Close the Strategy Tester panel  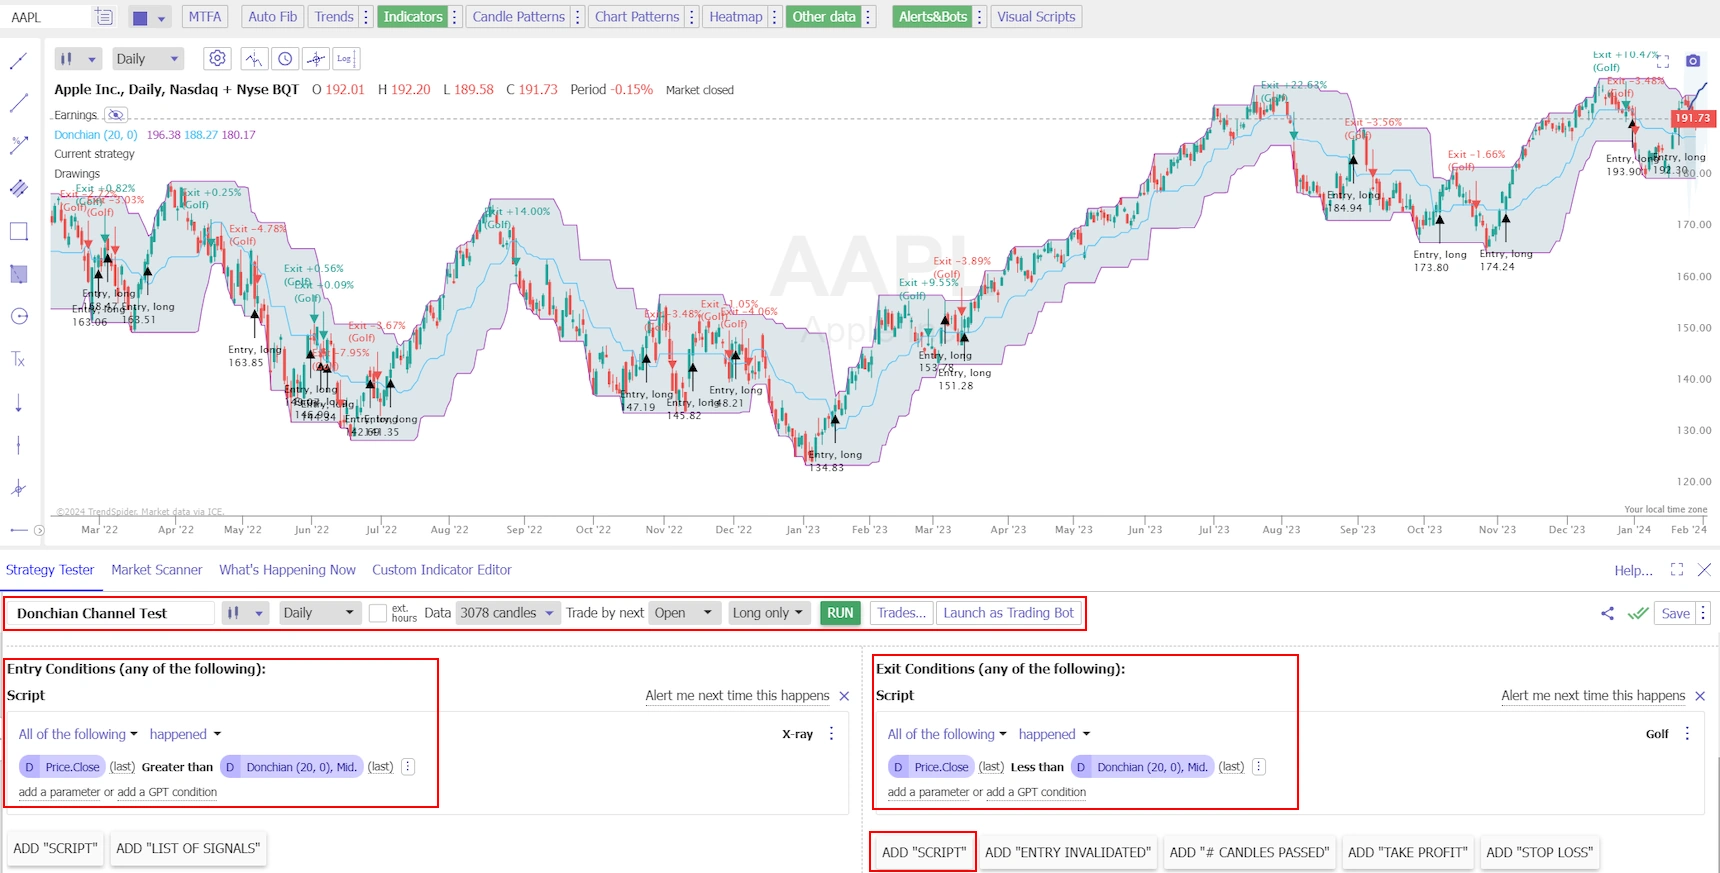[x=1705, y=570]
